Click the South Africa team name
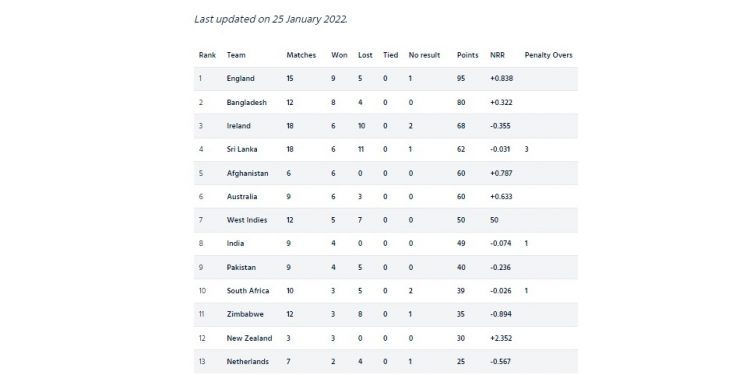The width and height of the screenshot is (750, 375). [x=248, y=291]
